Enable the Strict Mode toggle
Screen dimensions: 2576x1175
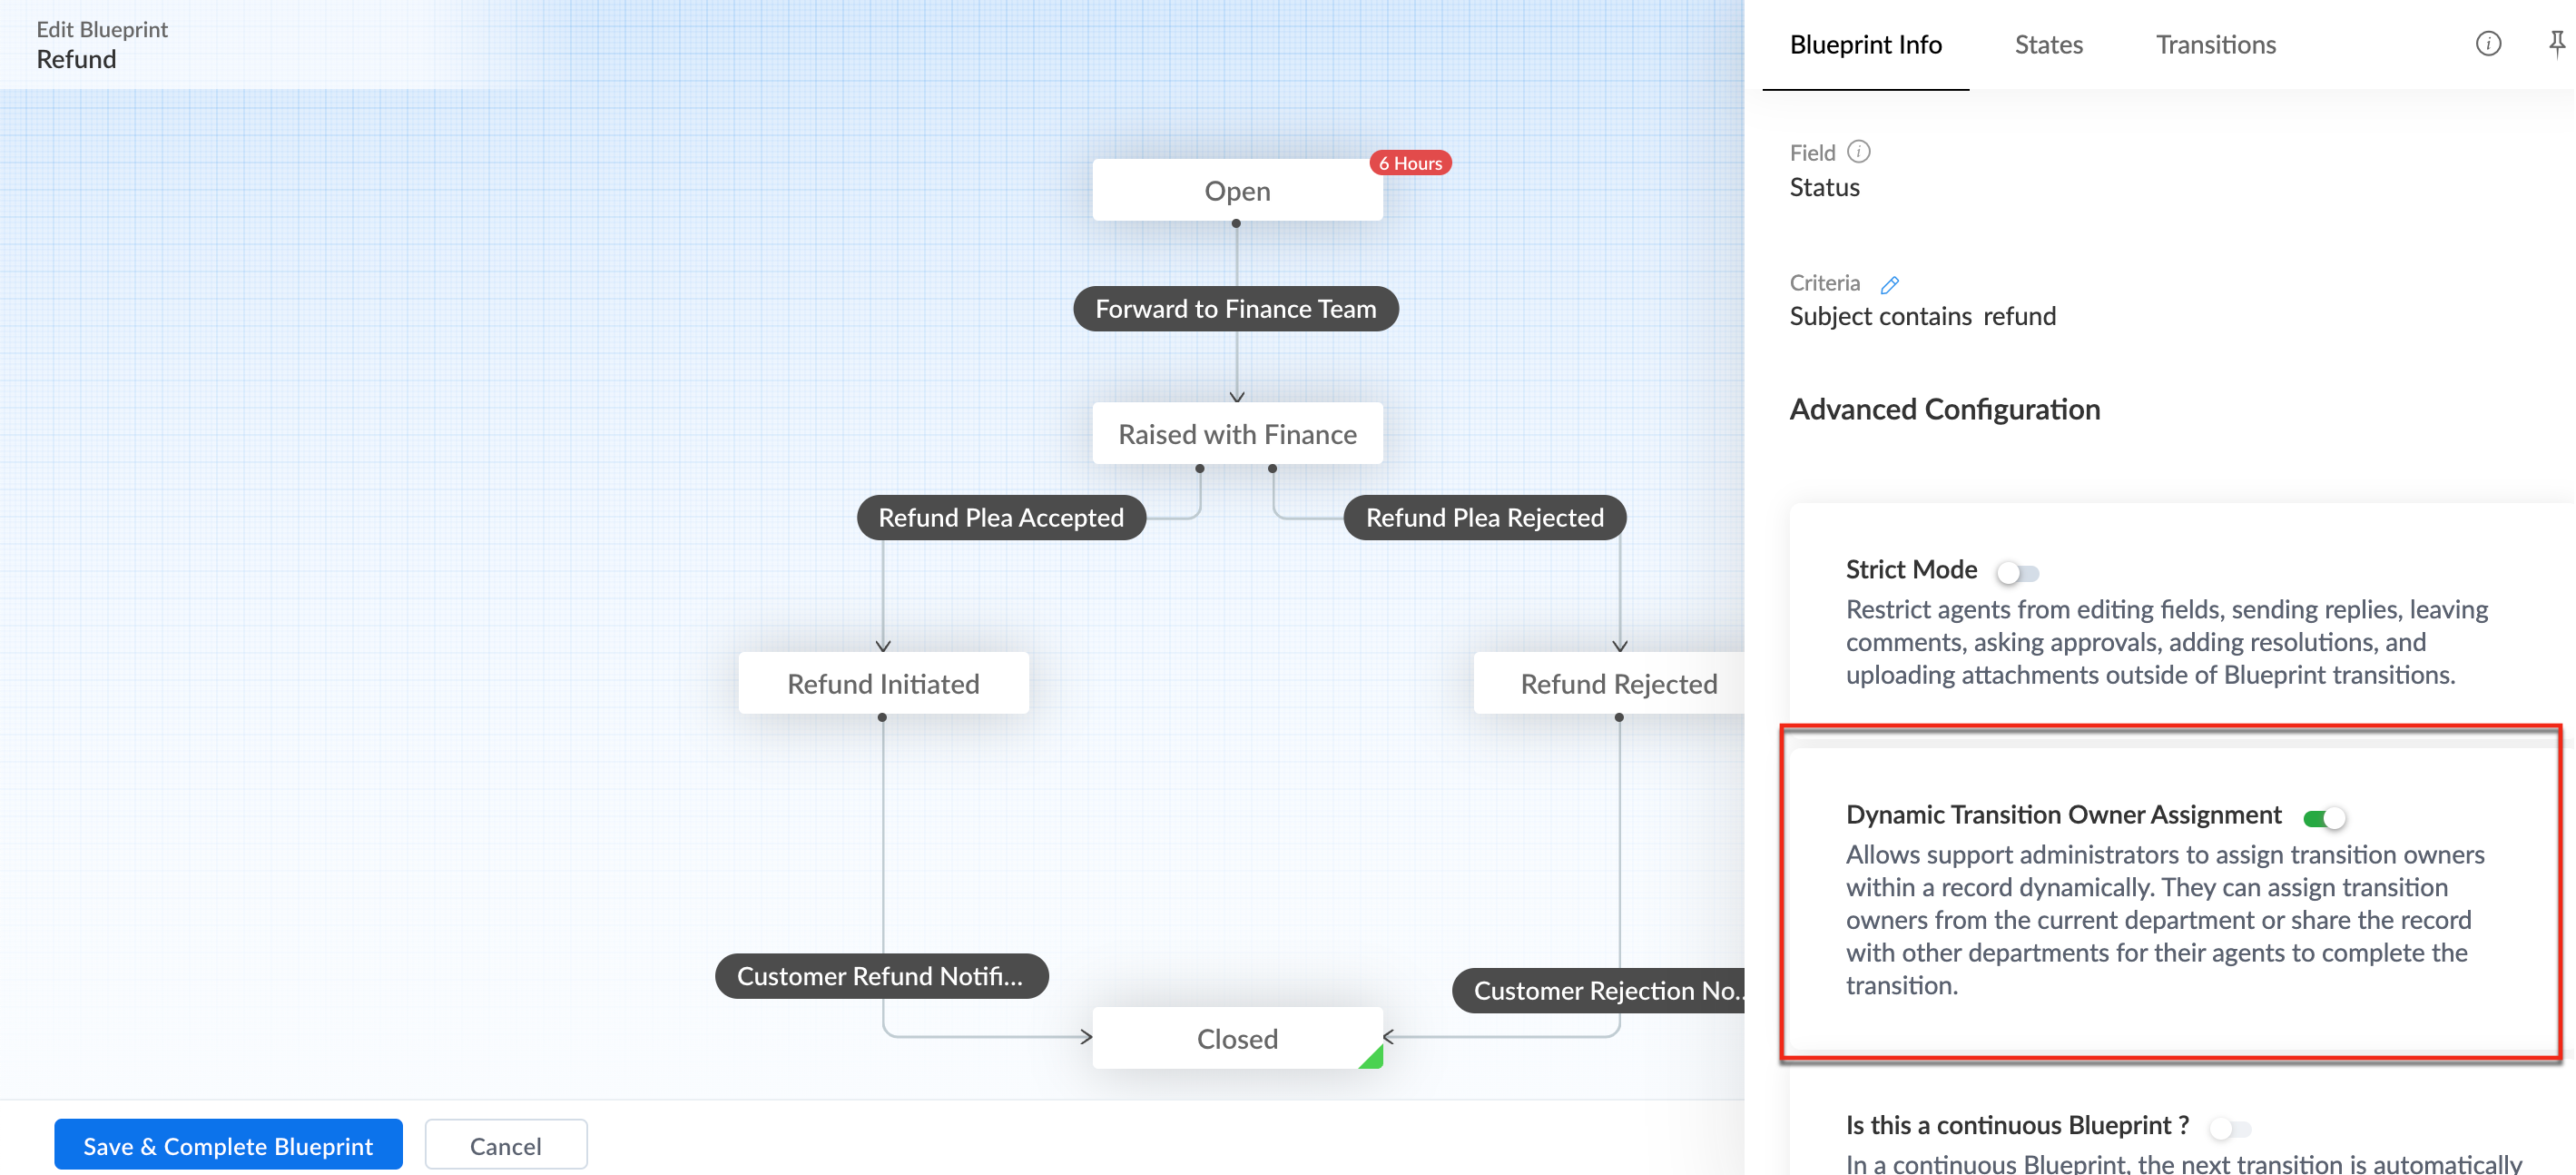(2017, 573)
